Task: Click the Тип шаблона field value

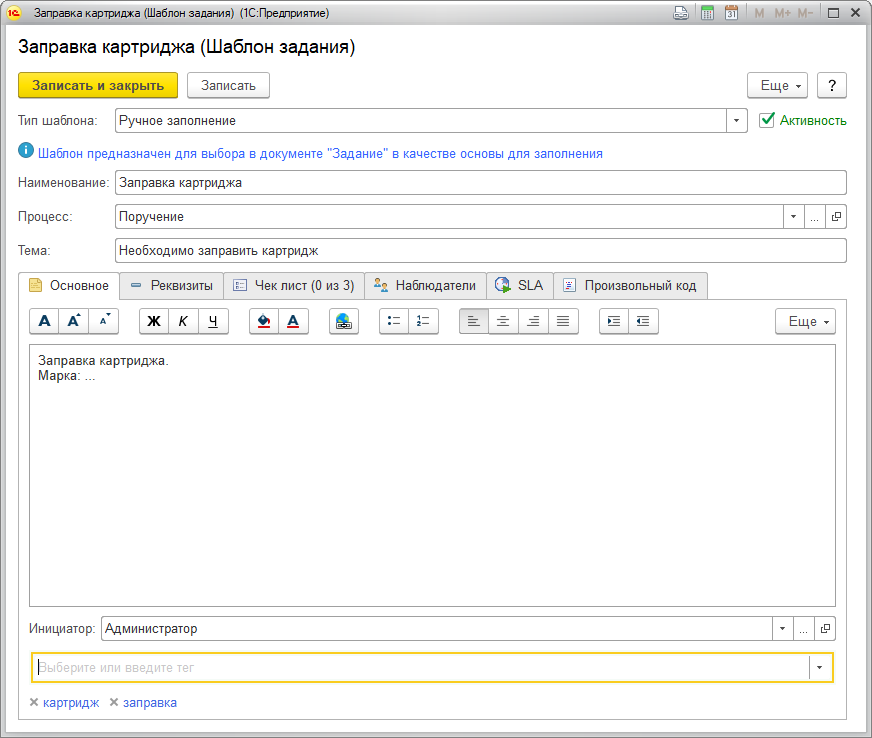Action: pos(420,121)
